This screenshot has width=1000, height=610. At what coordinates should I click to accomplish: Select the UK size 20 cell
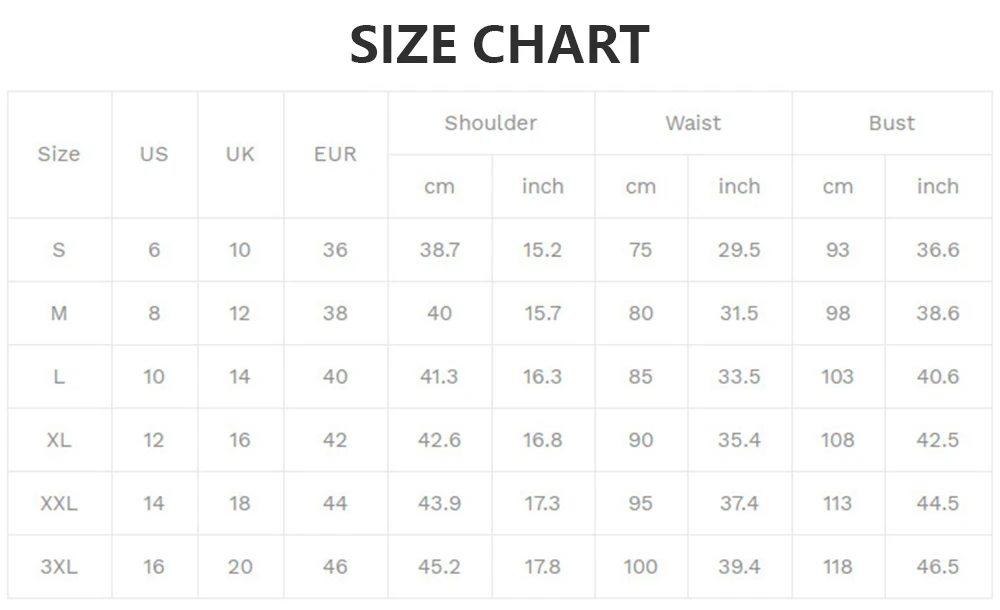pyautogui.click(x=240, y=567)
